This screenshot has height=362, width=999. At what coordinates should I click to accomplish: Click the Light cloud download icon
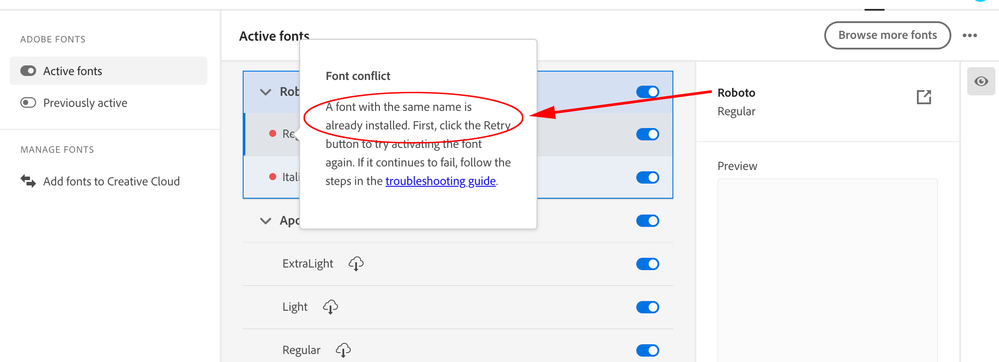coord(330,307)
